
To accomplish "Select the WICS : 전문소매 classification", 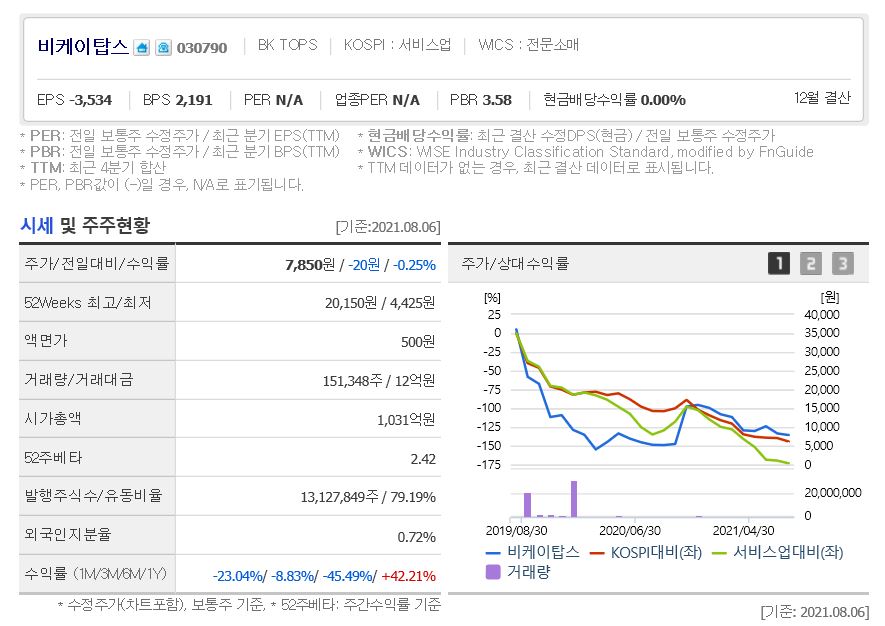I will point(528,45).
